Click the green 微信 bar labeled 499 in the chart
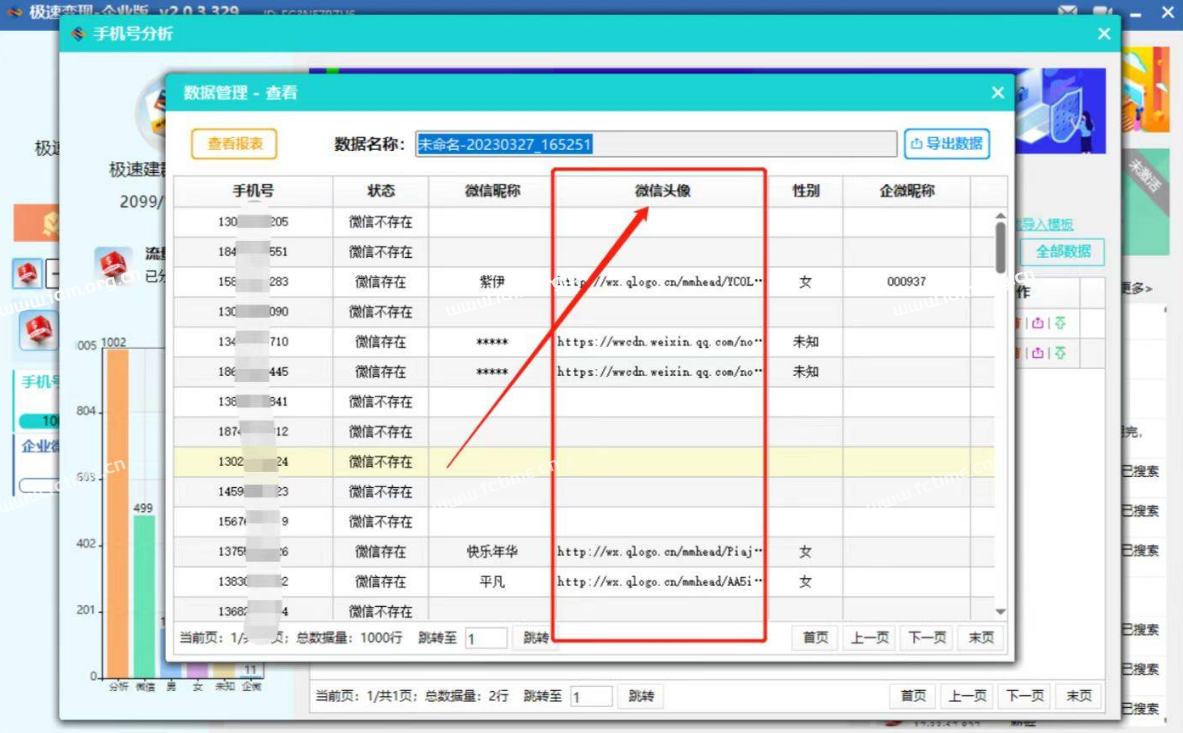Screen dimensions: 1183x733 click(143, 597)
